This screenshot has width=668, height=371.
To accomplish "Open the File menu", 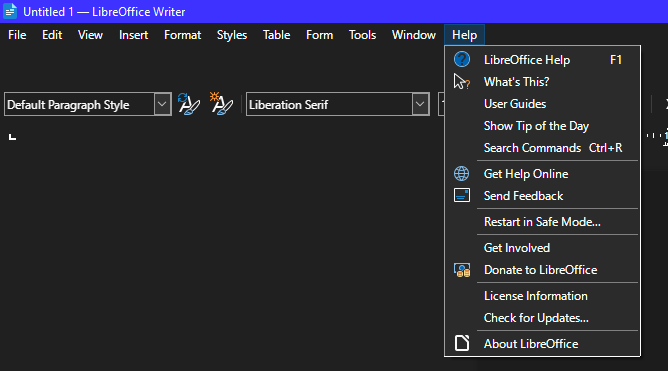I will point(17,35).
